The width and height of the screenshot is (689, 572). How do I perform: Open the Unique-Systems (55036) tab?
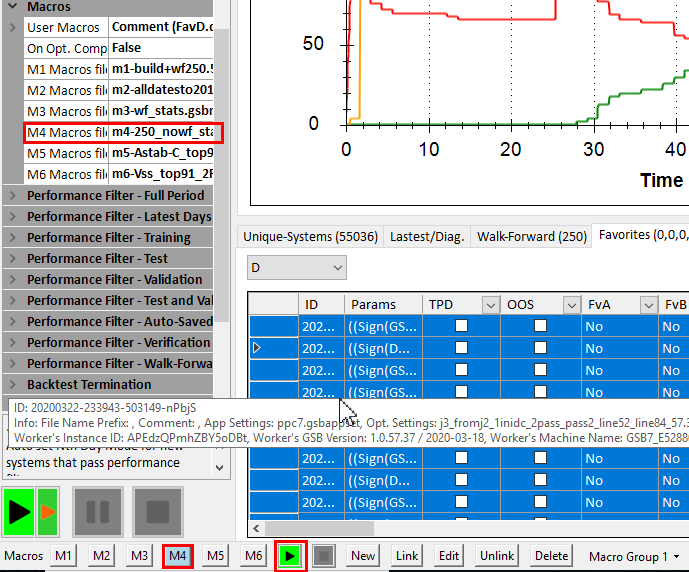(x=310, y=237)
